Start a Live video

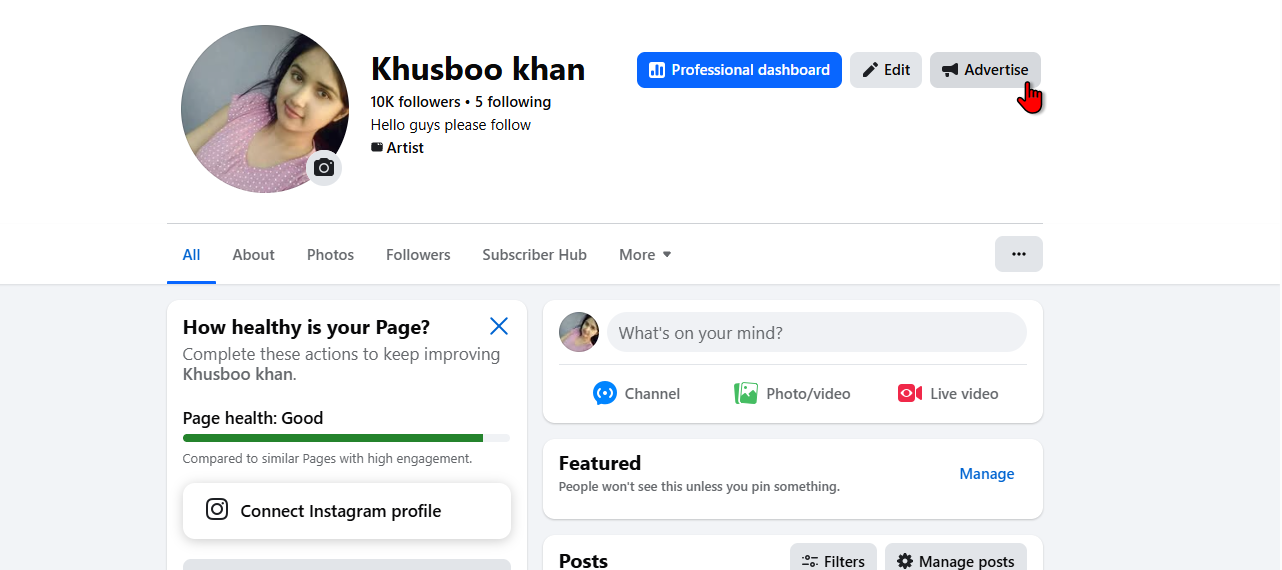(948, 393)
